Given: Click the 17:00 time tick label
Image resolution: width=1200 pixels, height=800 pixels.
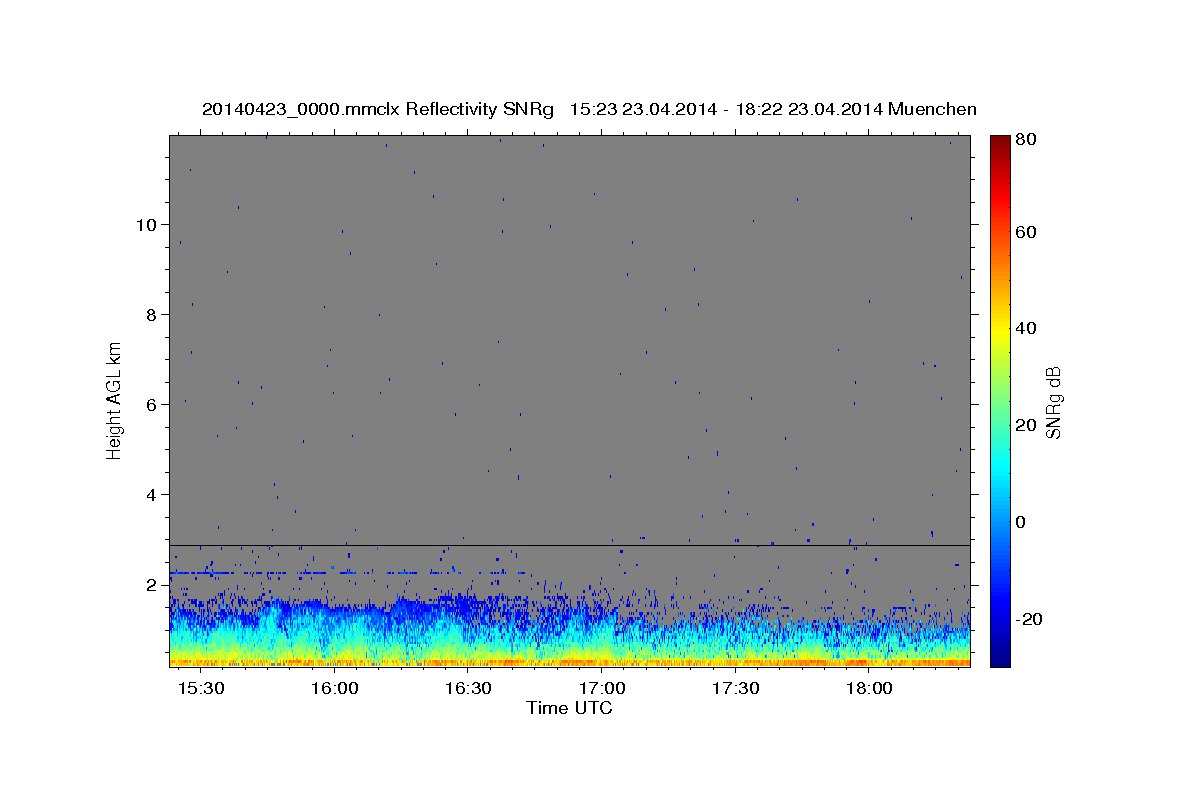Looking at the screenshot, I should click(602, 689).
